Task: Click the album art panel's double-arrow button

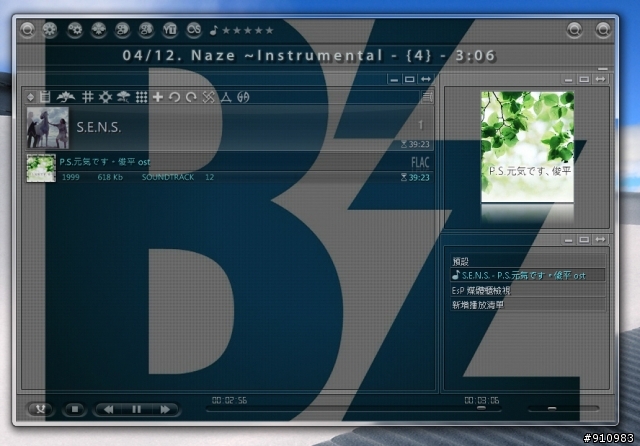Action: [600, 79]
